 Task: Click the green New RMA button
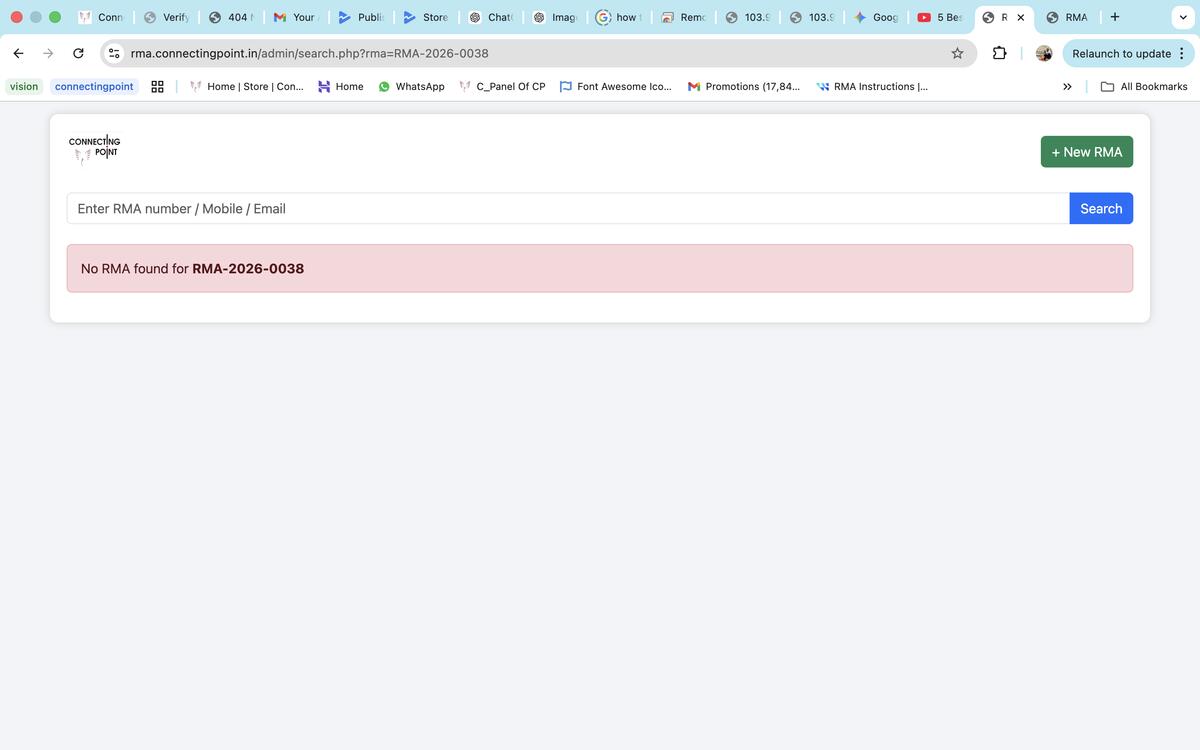(x=1086, y=152)
